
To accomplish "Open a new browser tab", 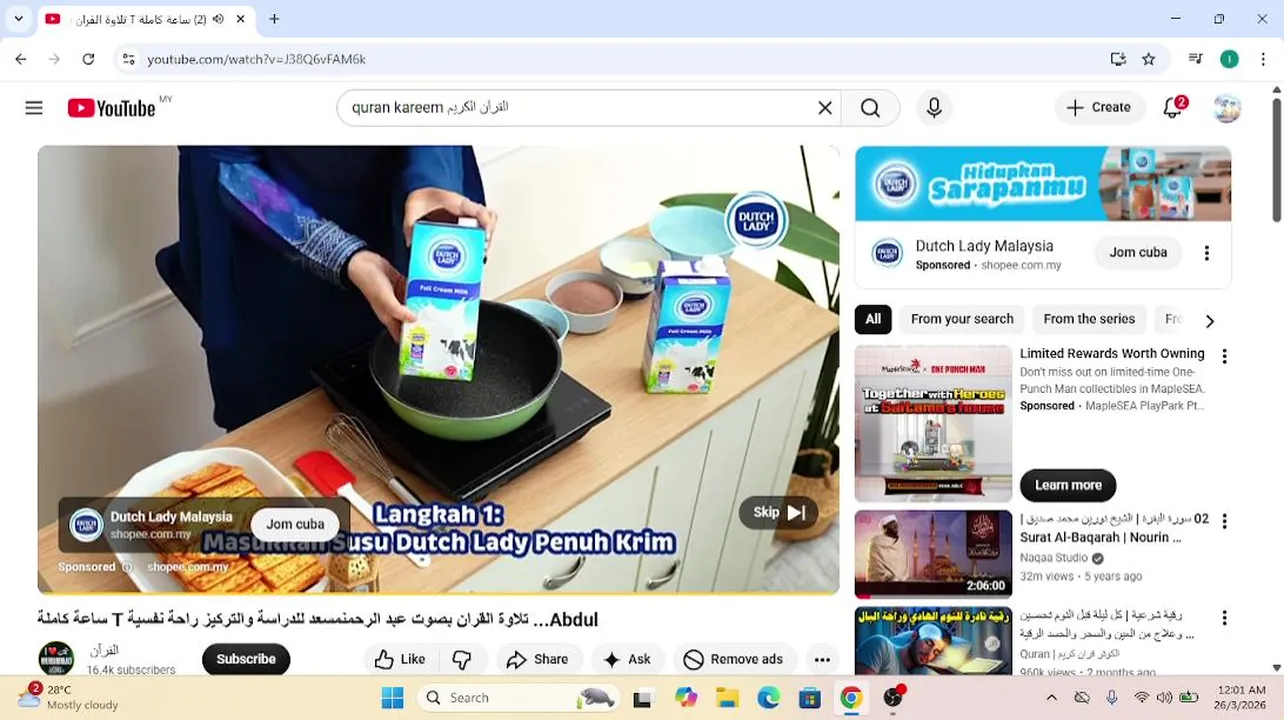I will coord(274,19).
